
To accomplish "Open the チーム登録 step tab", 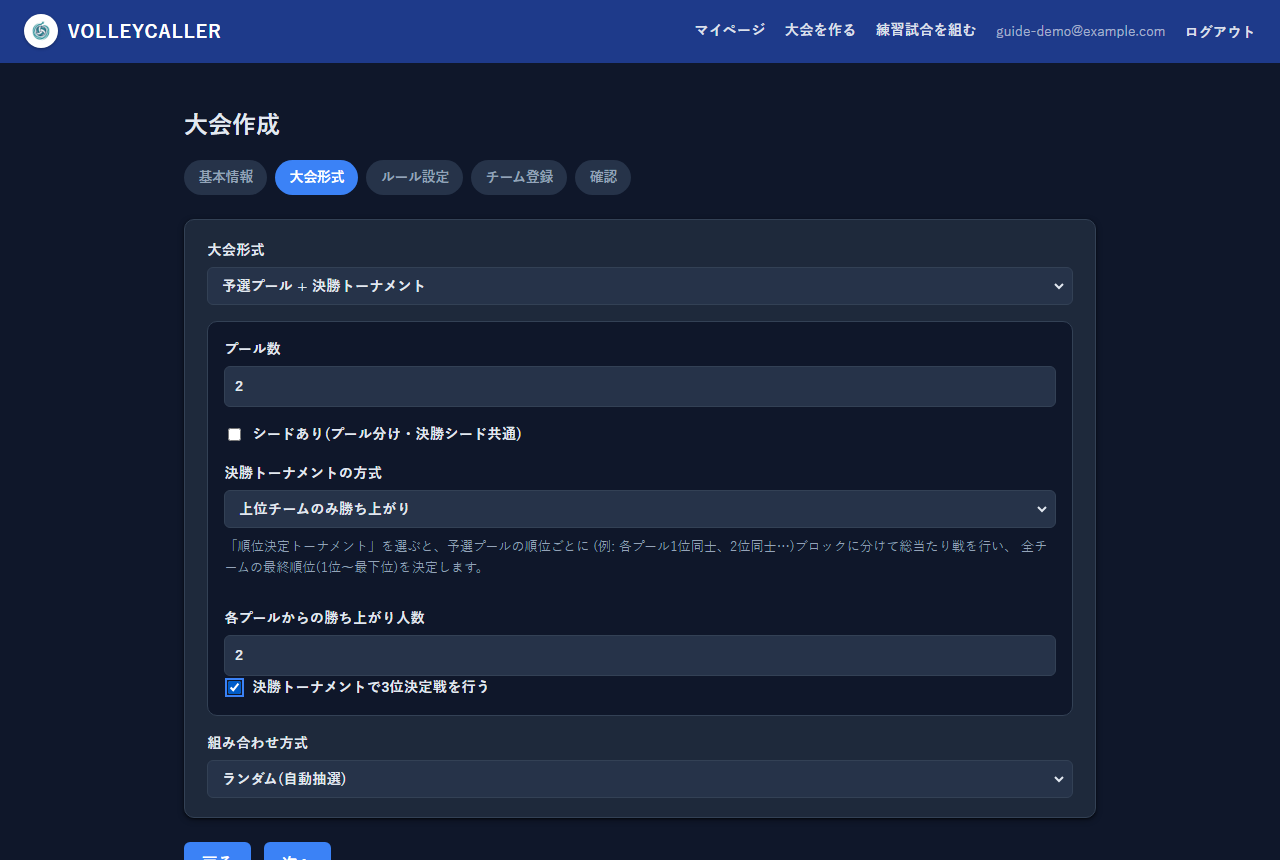I will pyautogui.click(x=519, y=177).
